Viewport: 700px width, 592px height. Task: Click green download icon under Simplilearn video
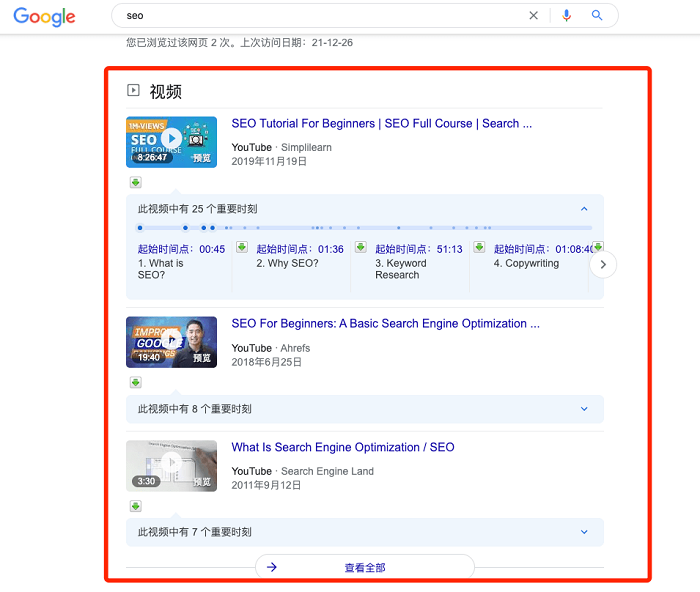point(136,182)
